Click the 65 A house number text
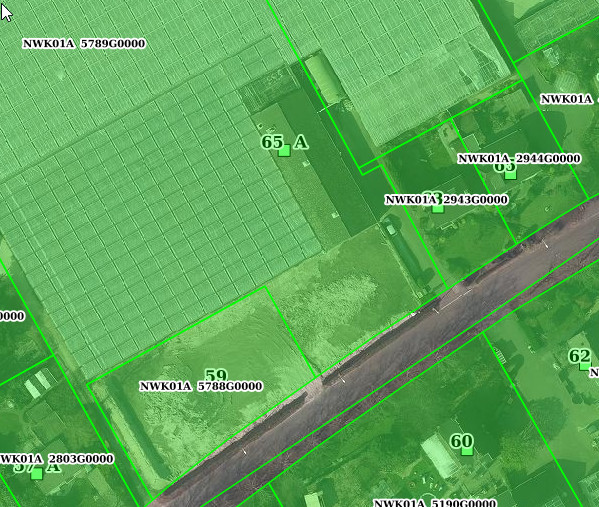This screenshot has height=507, width=599. (285, 142)
